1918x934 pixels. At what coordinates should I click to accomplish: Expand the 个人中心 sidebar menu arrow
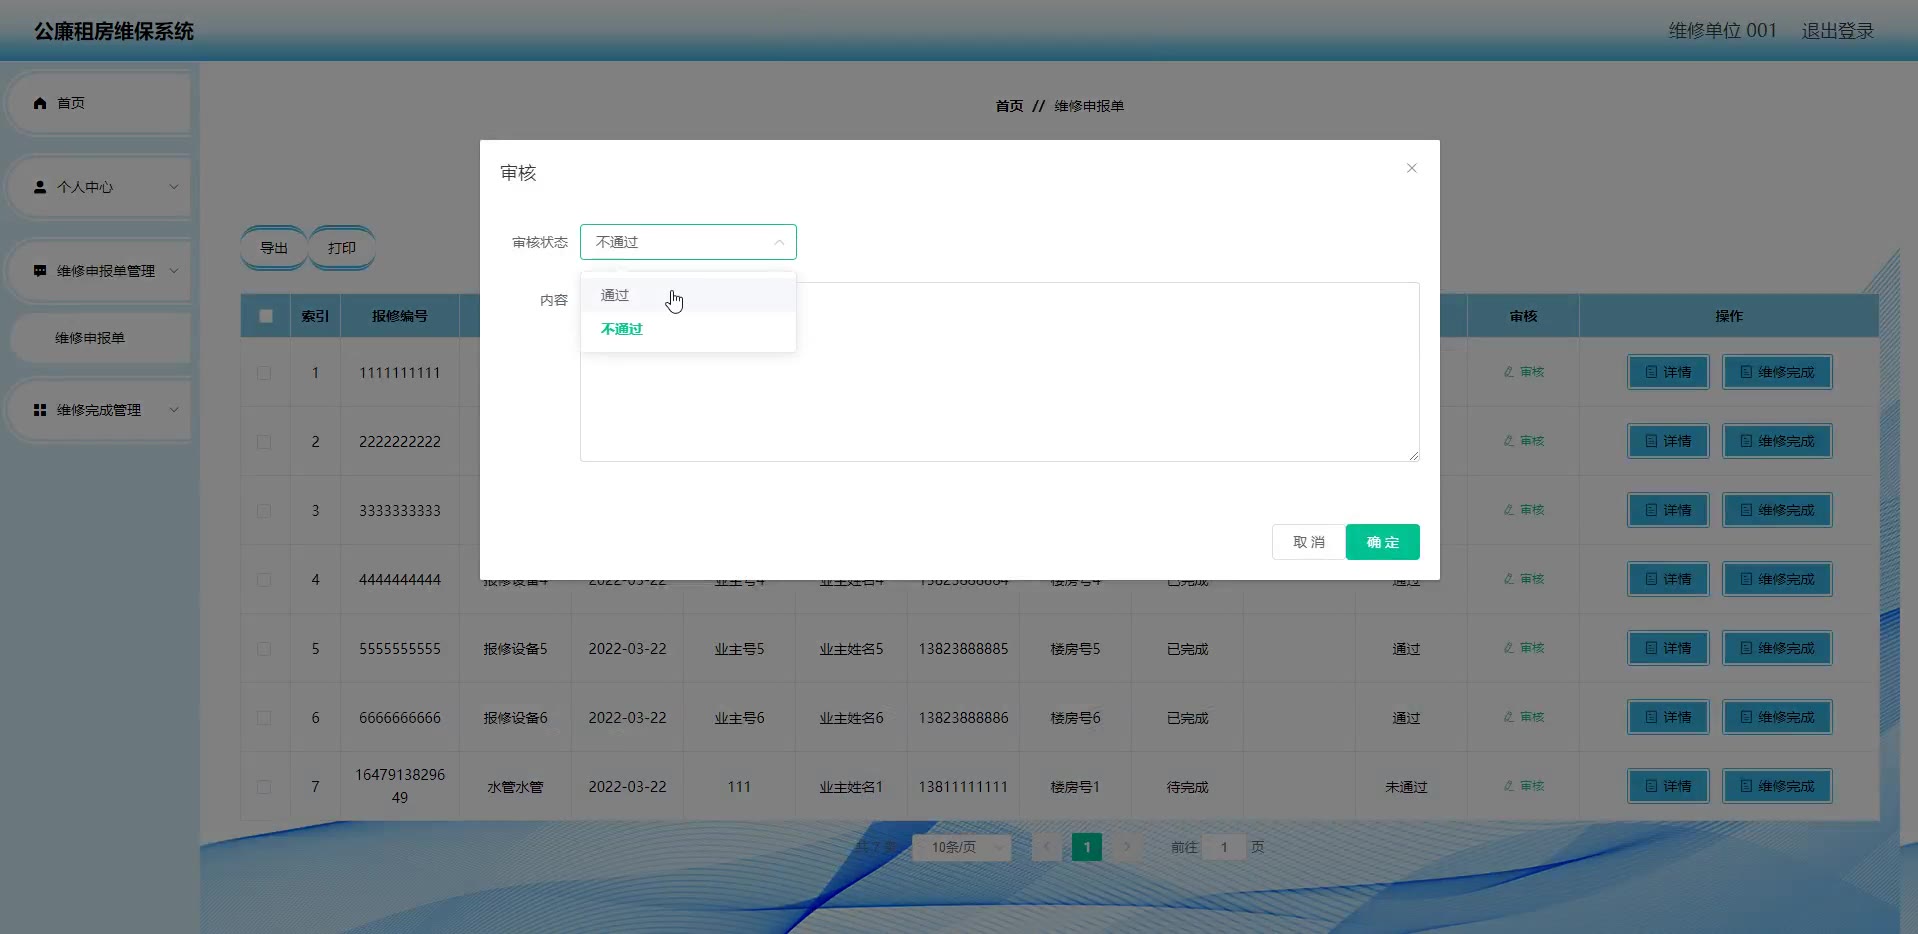point(173,187)
